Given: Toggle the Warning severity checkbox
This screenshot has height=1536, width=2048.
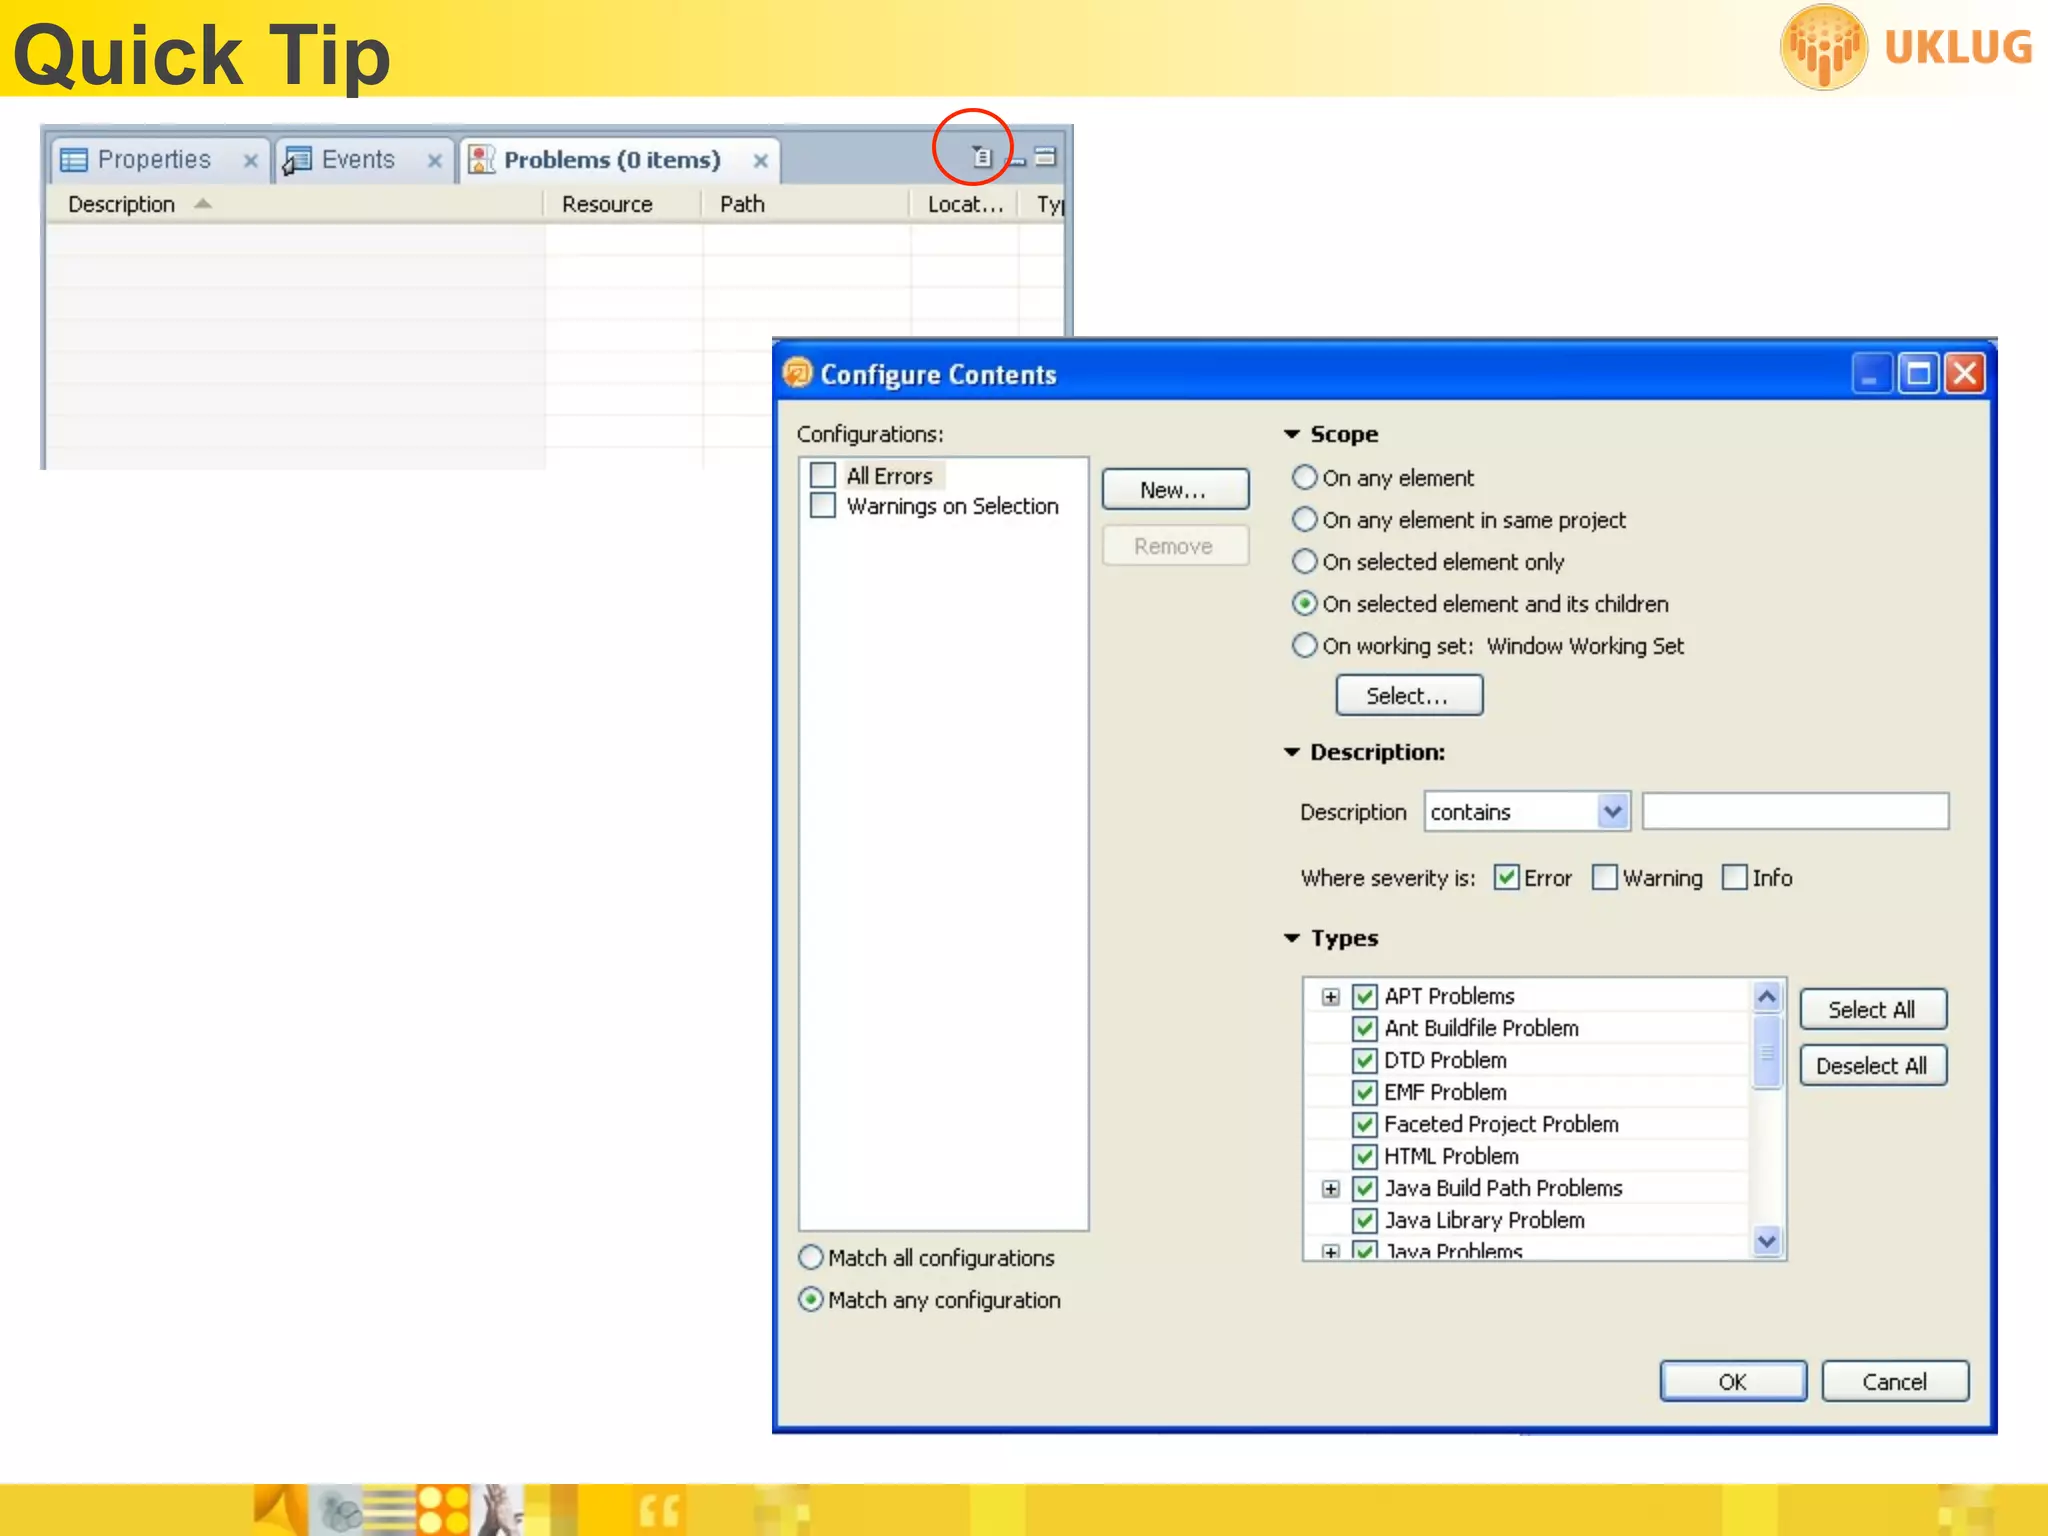Looking at the screenshot, I should [1604, 878].
